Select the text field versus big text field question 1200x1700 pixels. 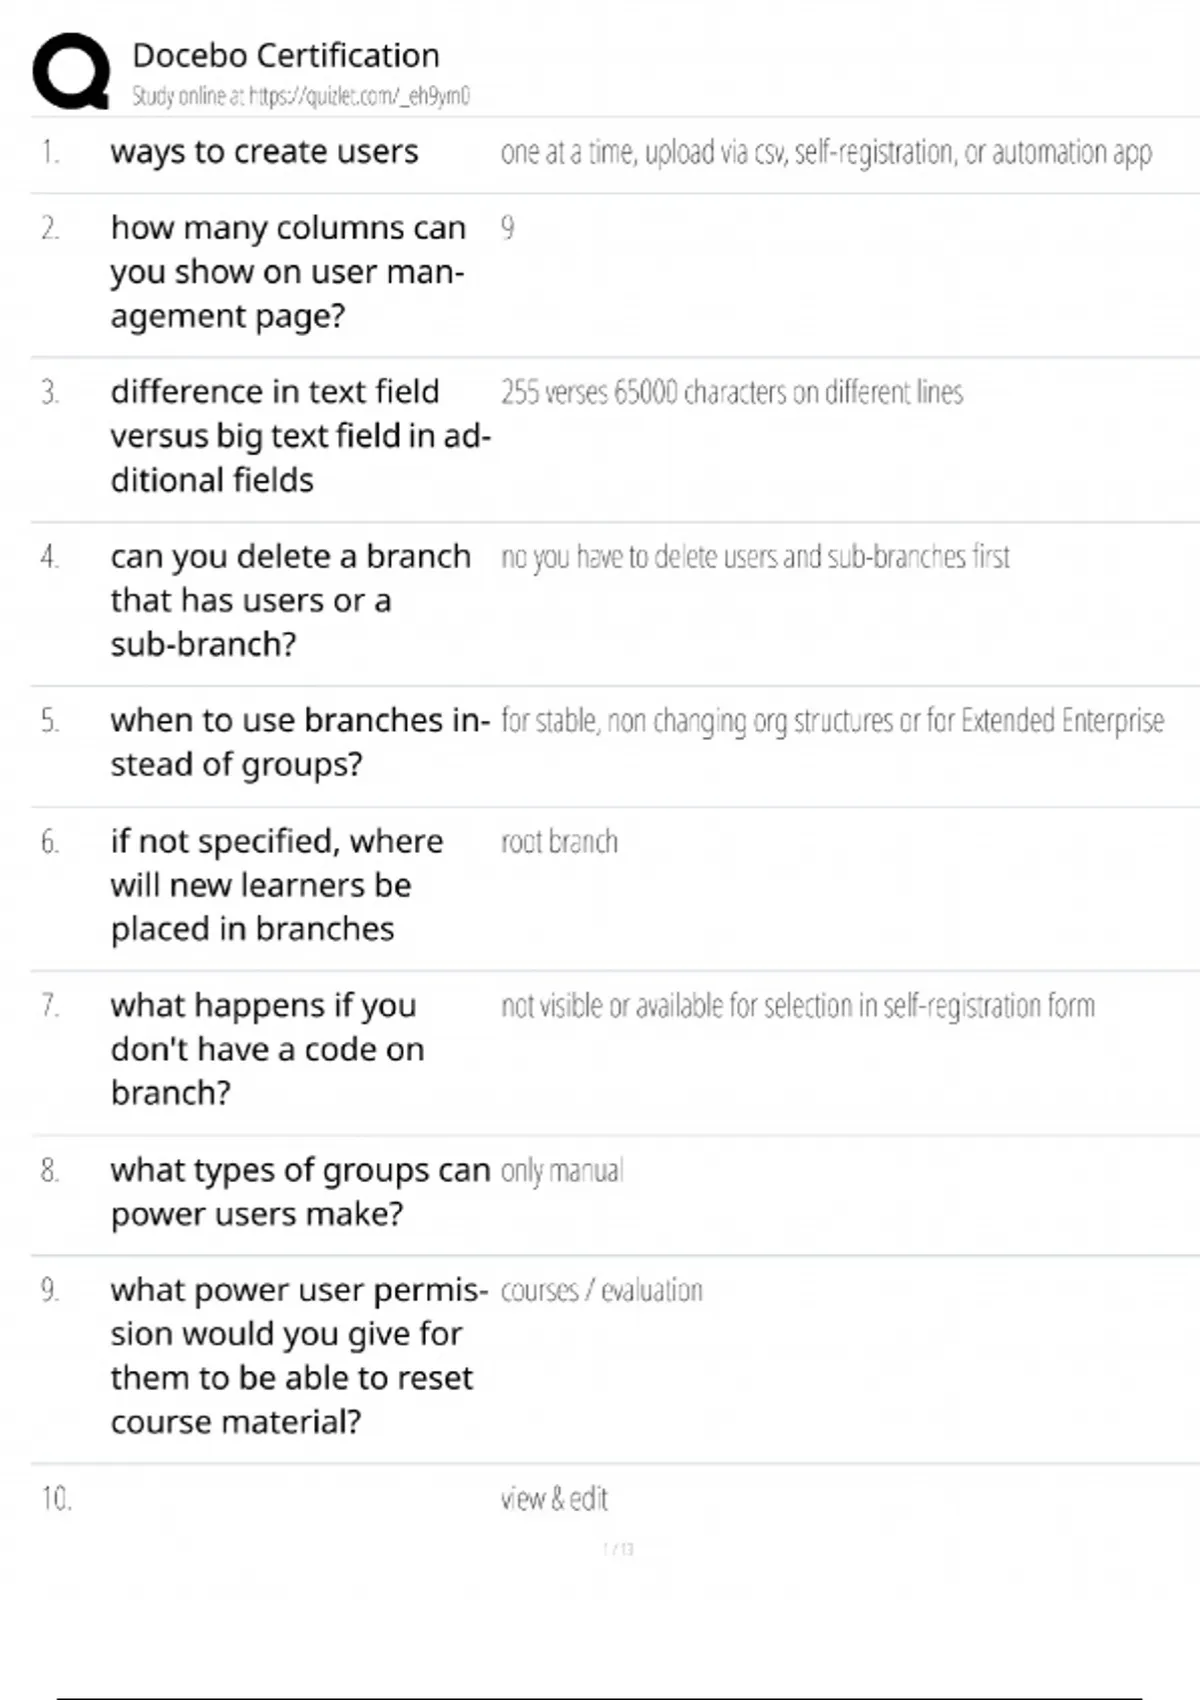300,436
